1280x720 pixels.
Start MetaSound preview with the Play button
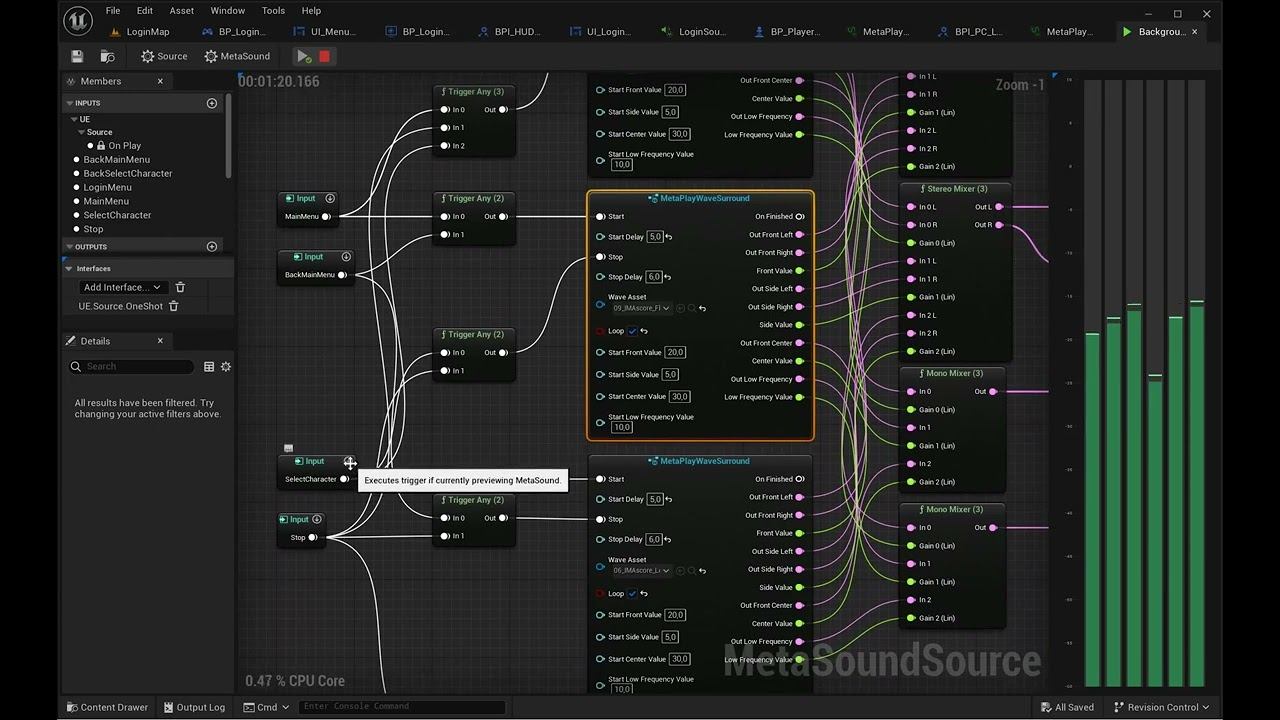[x=303, y=56]
